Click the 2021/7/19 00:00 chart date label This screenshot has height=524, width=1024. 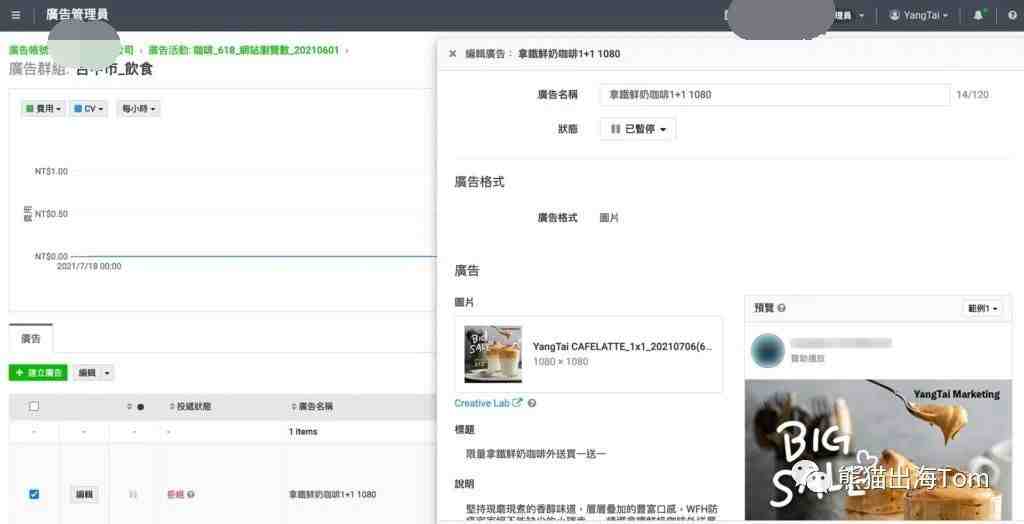coord(89,267)
